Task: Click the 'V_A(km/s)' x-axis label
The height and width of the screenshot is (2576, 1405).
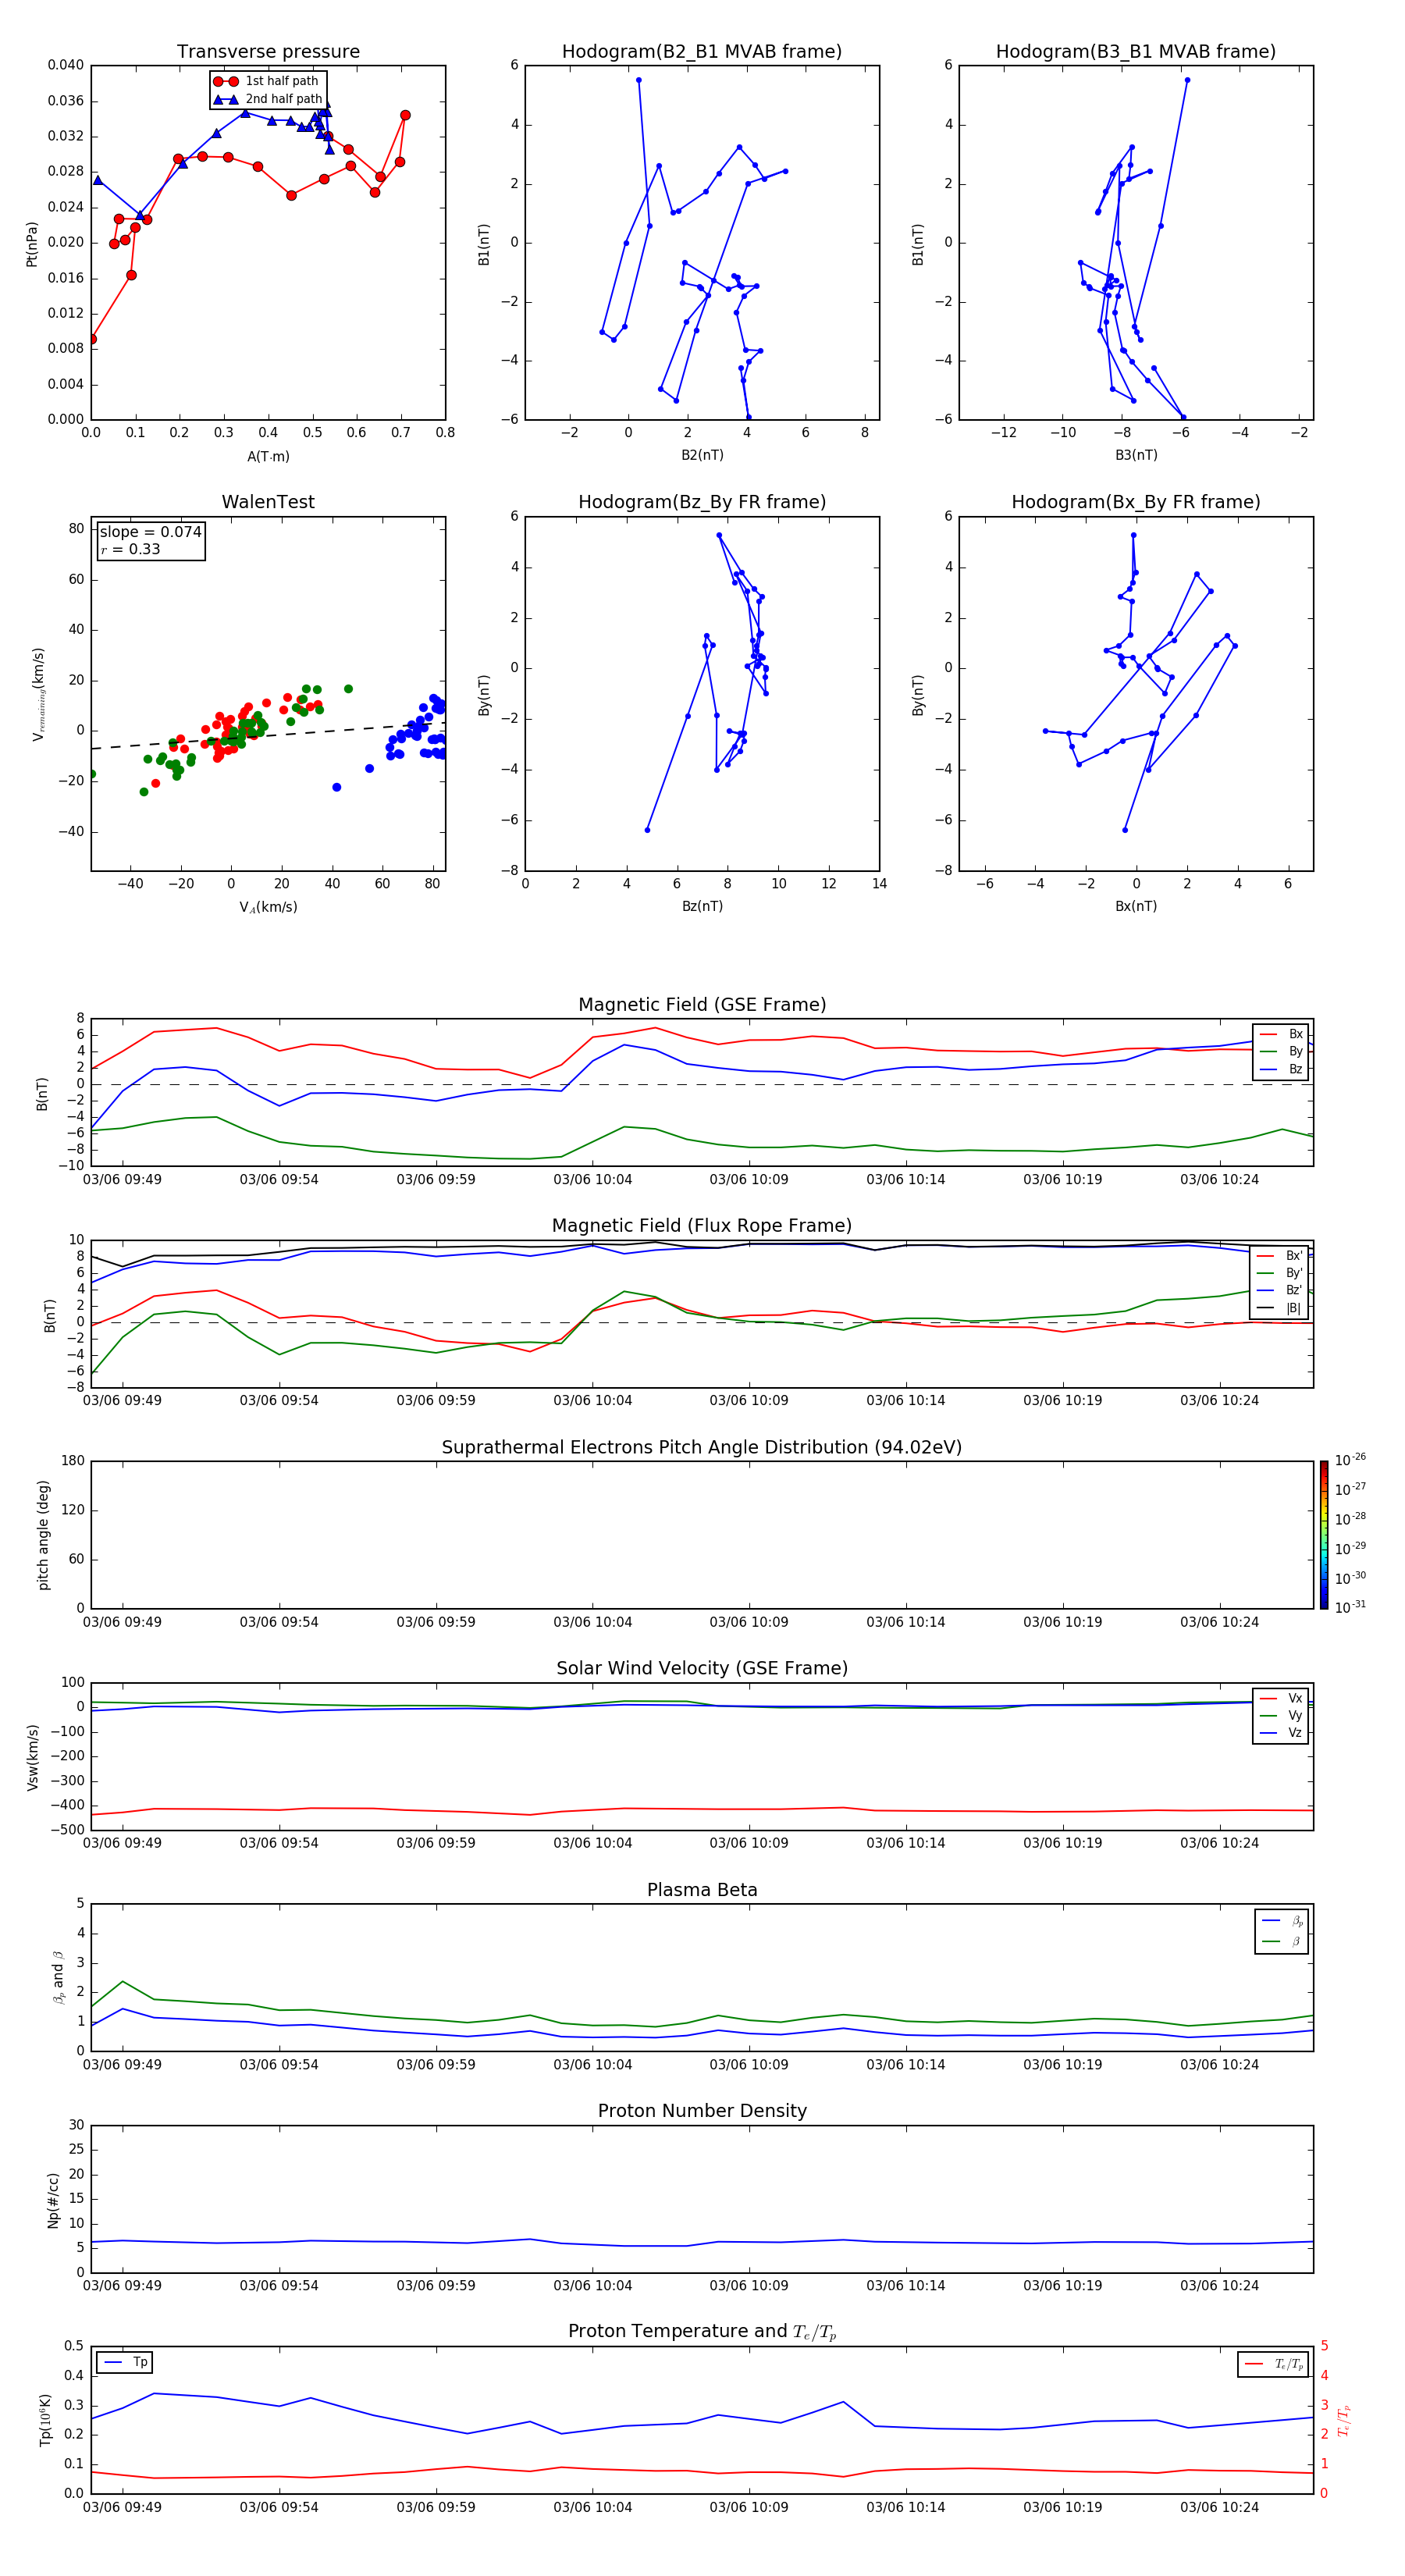Action: point(268,908)
